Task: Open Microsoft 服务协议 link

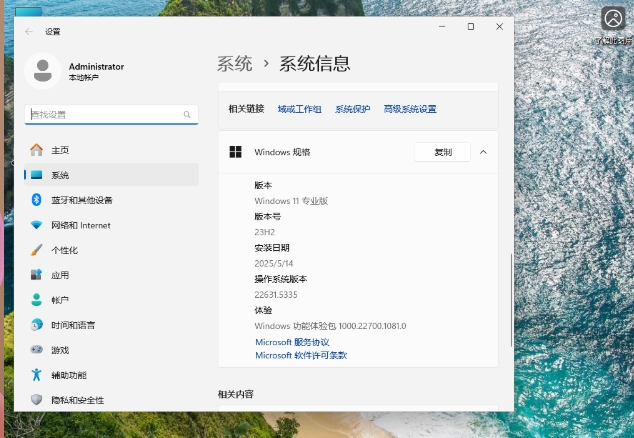Action: 292,342
